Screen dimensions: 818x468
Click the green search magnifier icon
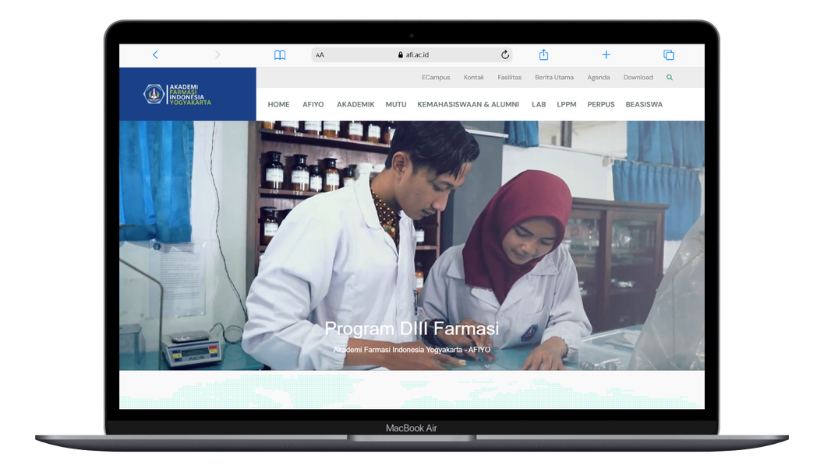coord(670,77)
